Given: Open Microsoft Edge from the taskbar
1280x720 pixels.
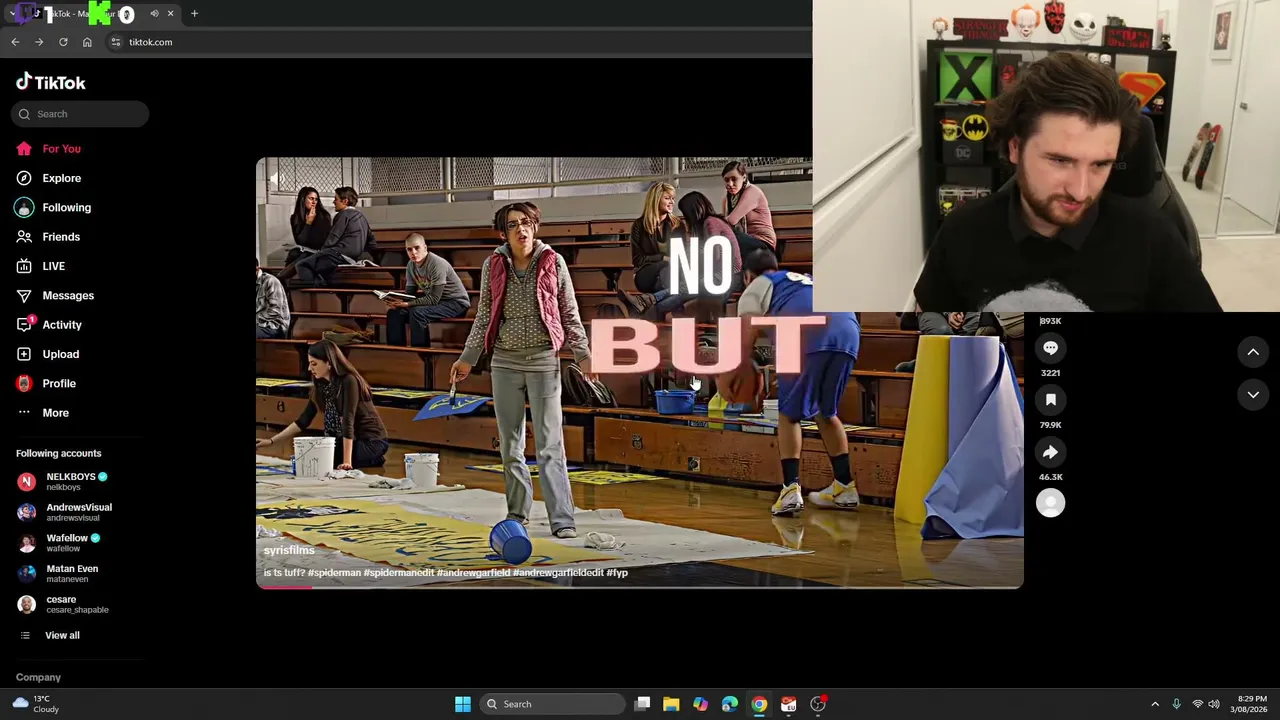Looking at the screenshot, I should pyautogui.click(x=730, y=704).
